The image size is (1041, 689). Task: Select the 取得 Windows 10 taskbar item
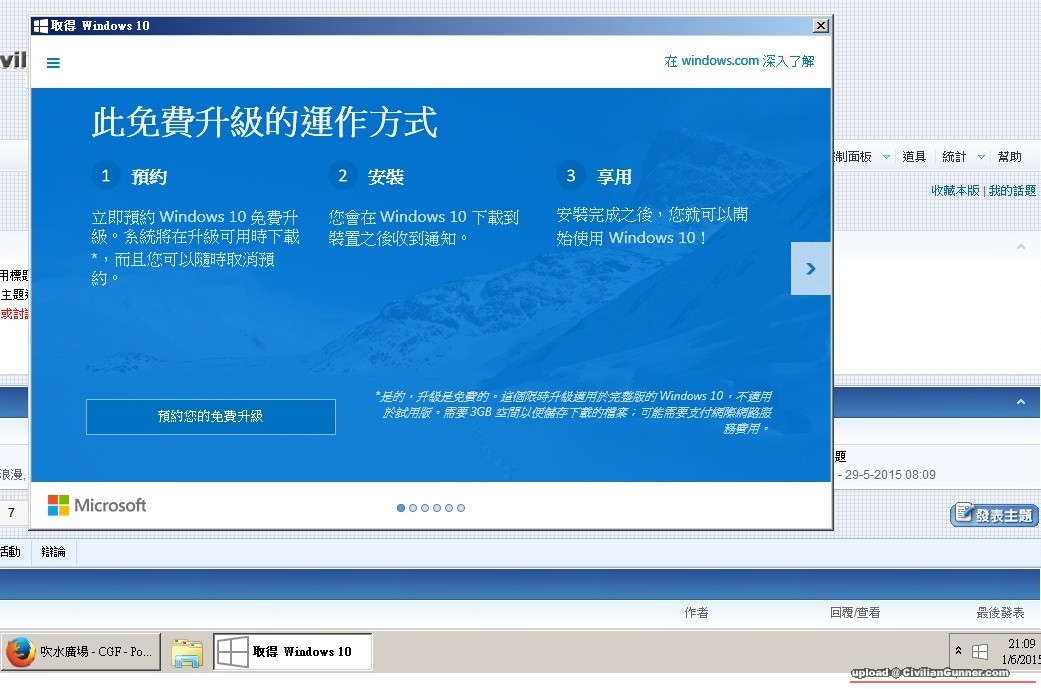(292, 652)
